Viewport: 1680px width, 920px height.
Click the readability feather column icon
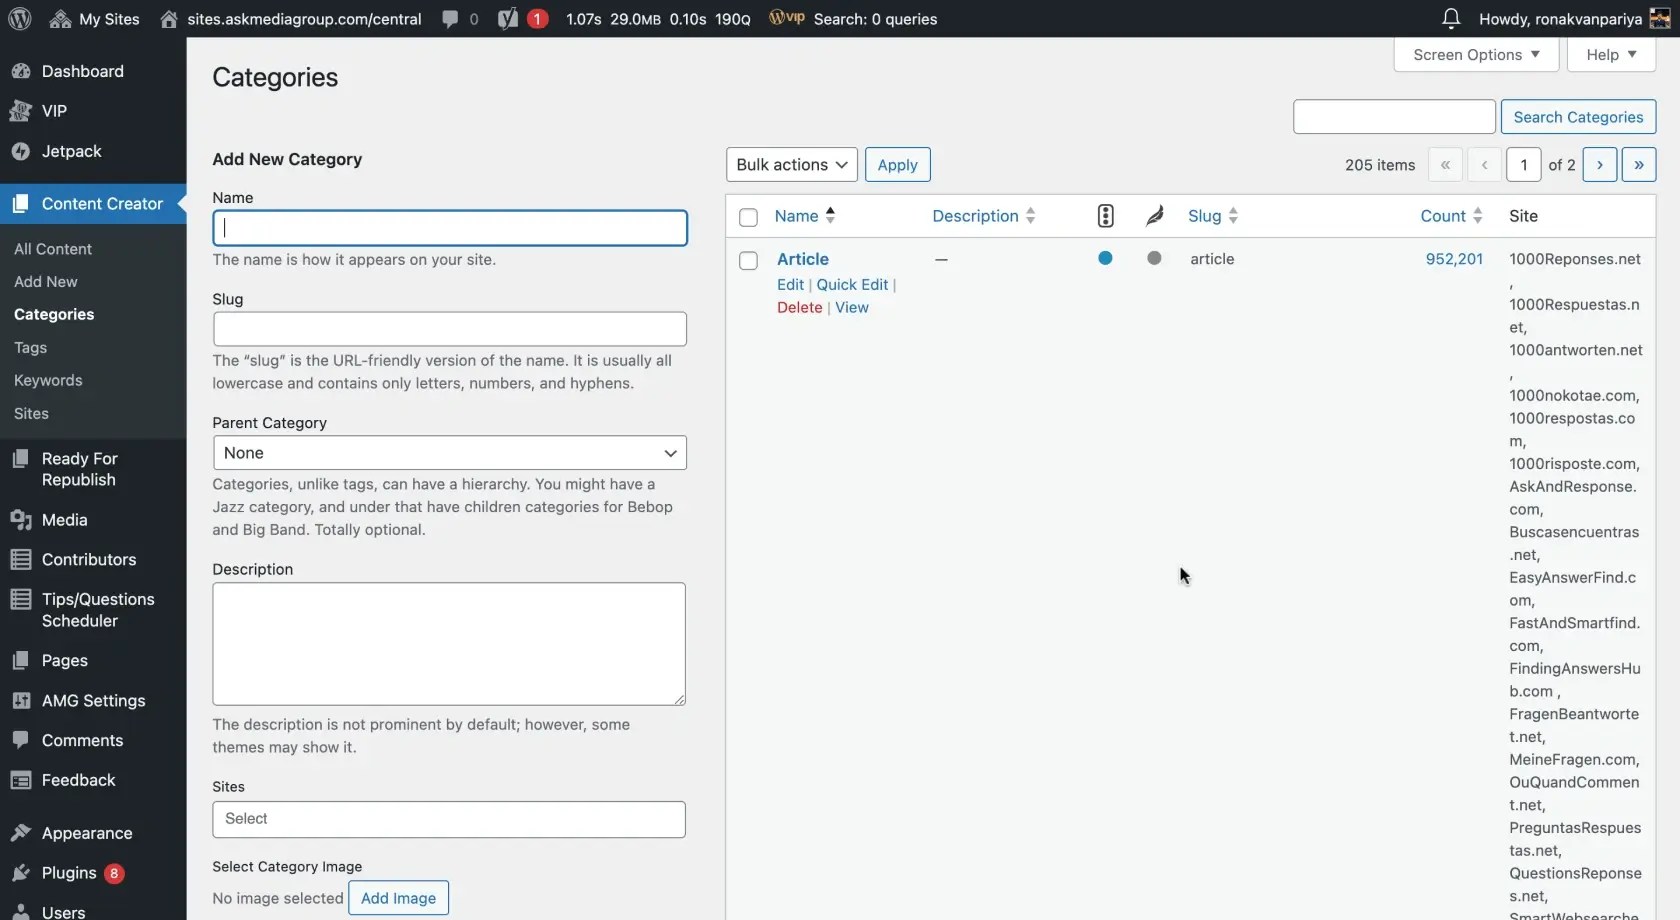click(1154, 216)
